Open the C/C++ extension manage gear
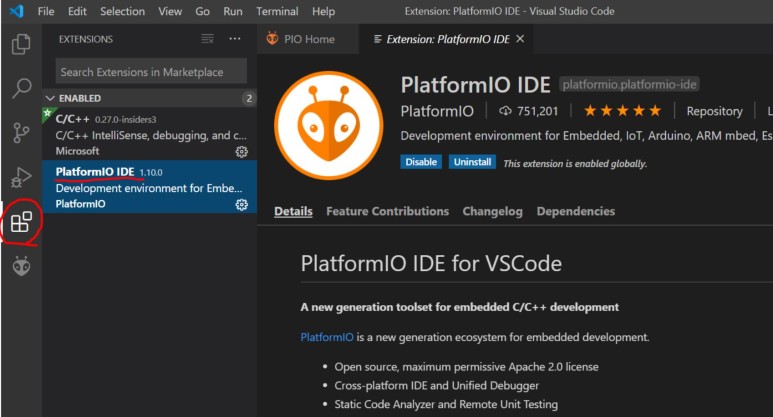 pyautogui.click(x=242, y=152)
